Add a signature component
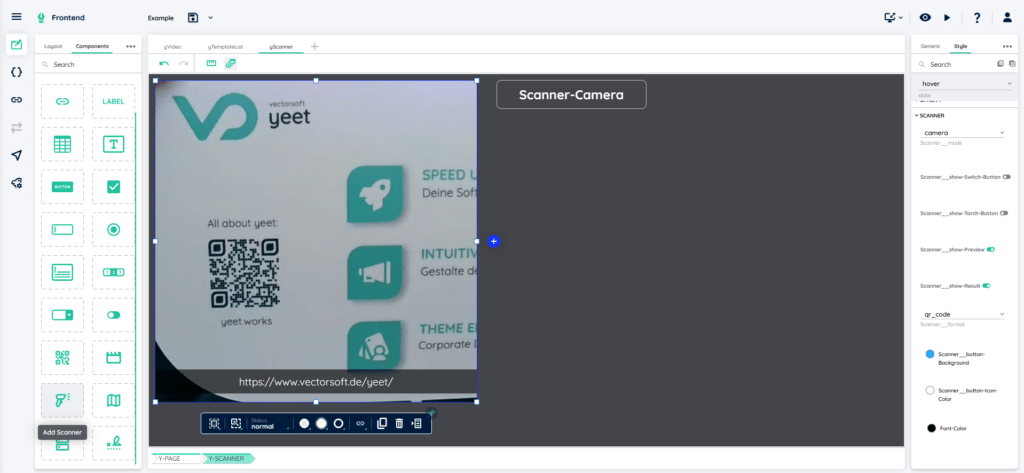This screenshot has height=473, width=1024. tap(114, 443)
